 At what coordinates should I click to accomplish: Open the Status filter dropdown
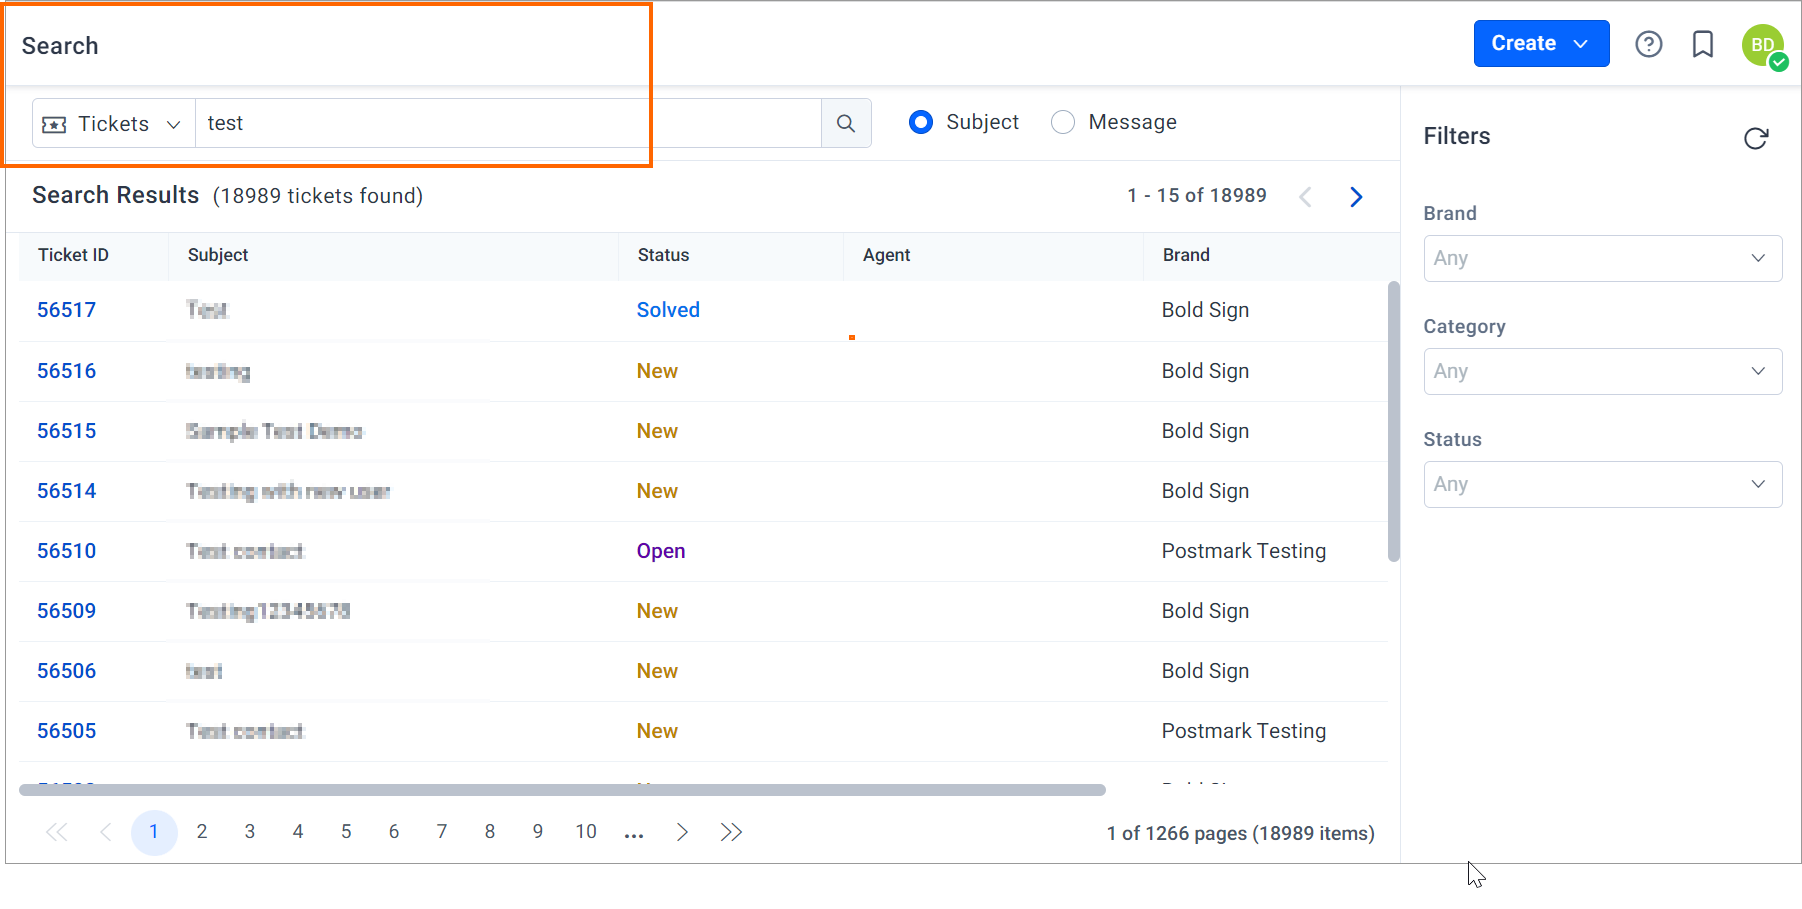[1602, 484]
